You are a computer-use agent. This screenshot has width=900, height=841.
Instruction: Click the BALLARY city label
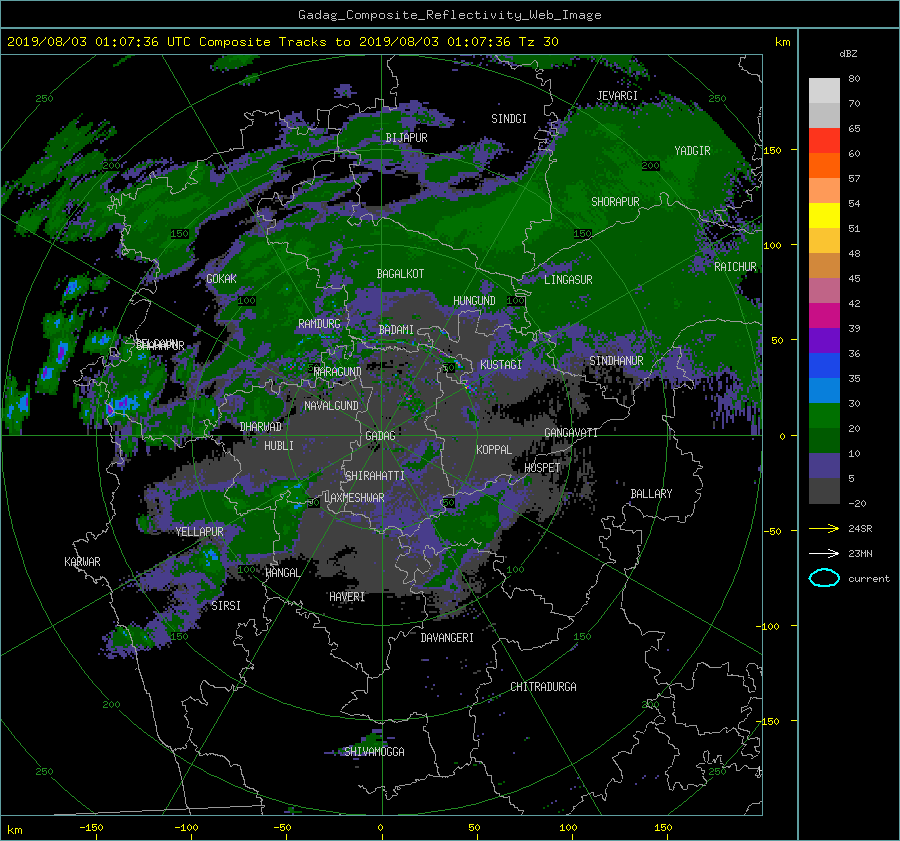pos(651,494)
